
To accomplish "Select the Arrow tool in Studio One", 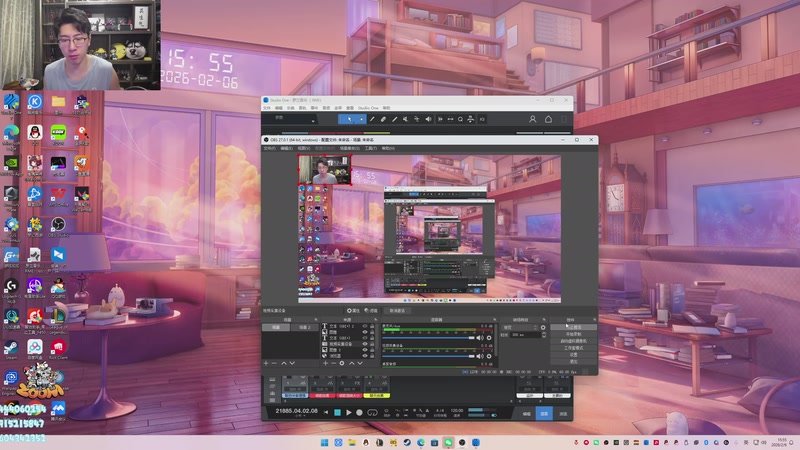I will pyautogui.click(x=349, y=119).
